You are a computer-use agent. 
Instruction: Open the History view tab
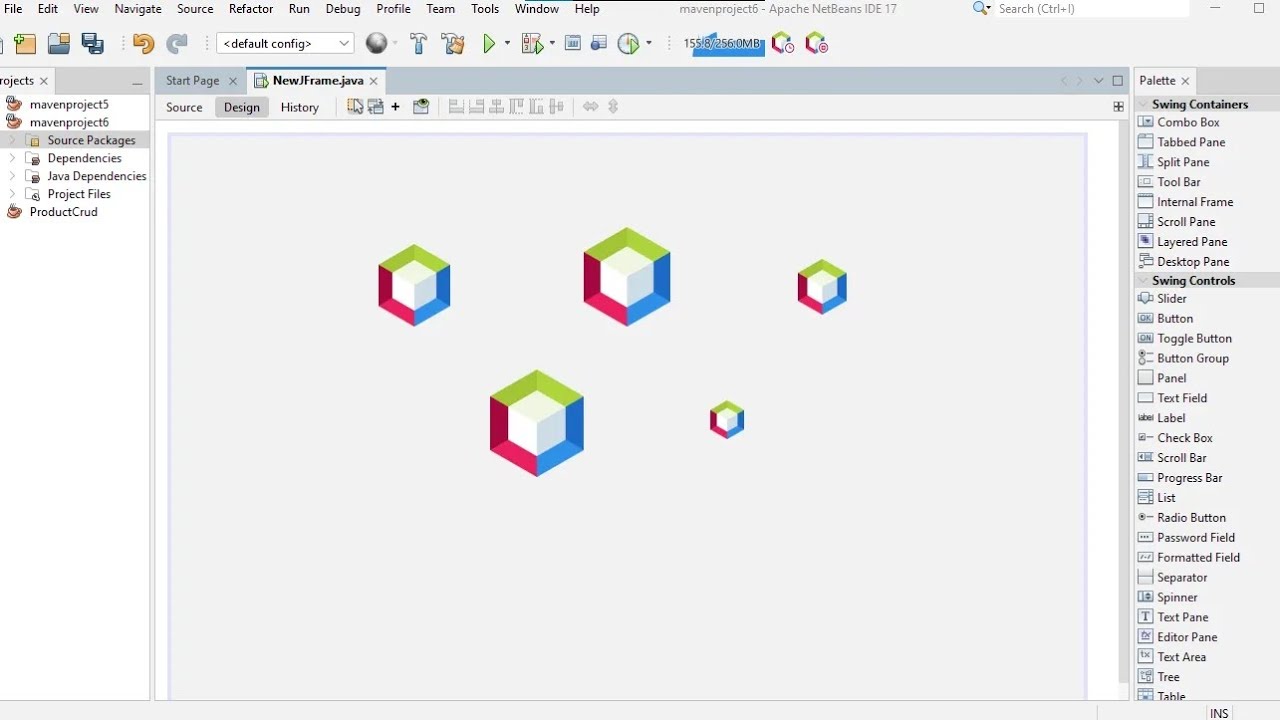299,107
